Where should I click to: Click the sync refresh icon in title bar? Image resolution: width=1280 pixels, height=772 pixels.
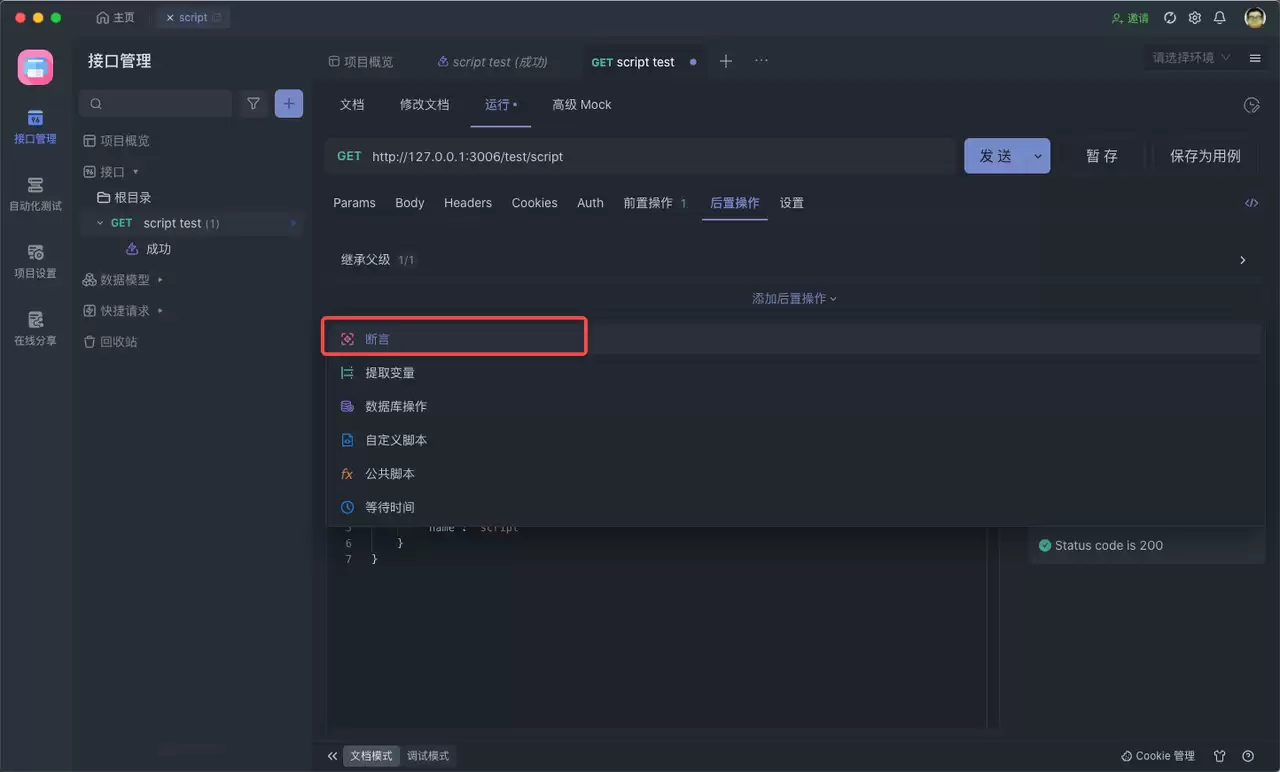tap(1170, 18)
